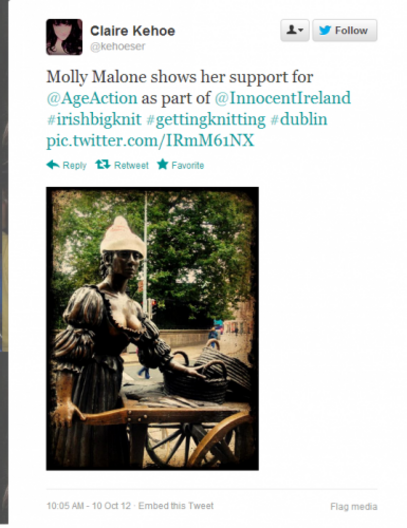Open the @InnocentIreland mention
The width and height of the screenshot is (407, 528).
282,98
